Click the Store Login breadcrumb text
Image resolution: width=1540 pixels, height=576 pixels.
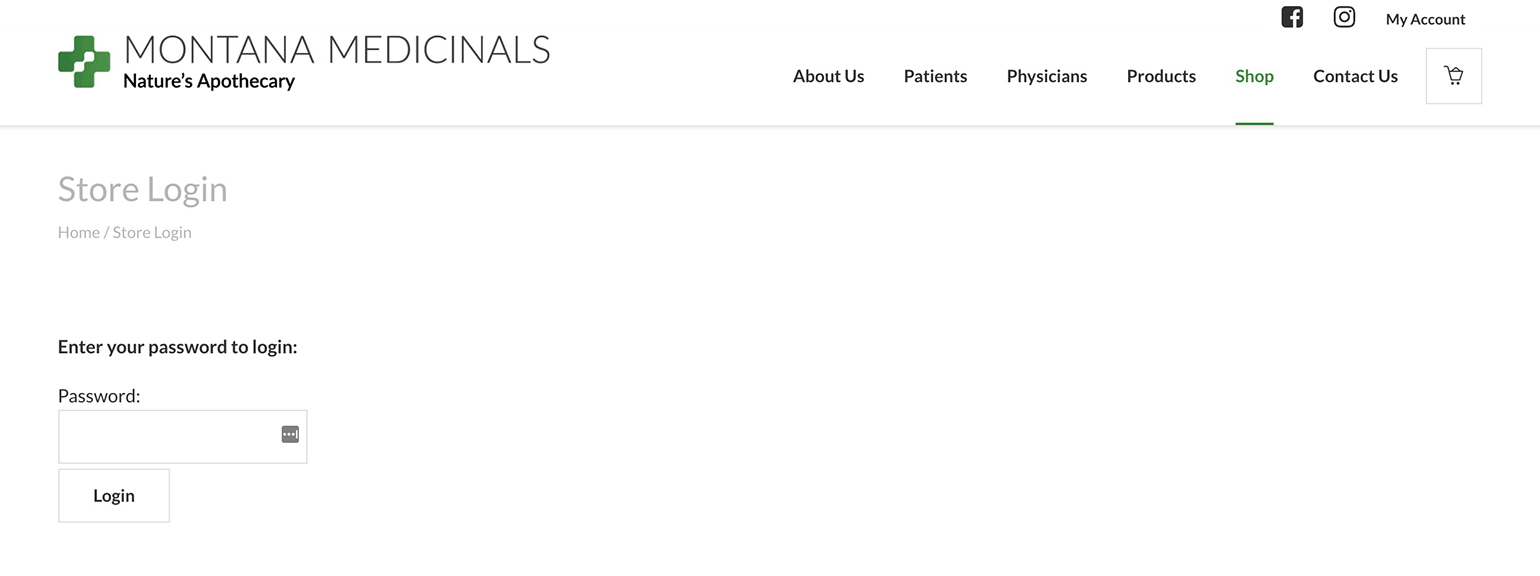[152, 232]
